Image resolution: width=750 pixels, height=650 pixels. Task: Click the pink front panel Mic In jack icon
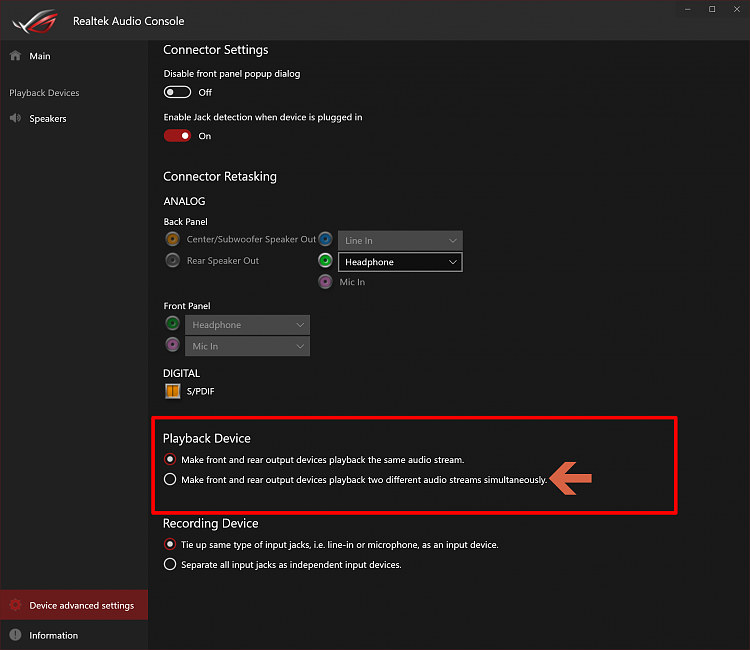click(x=173, y=344)
